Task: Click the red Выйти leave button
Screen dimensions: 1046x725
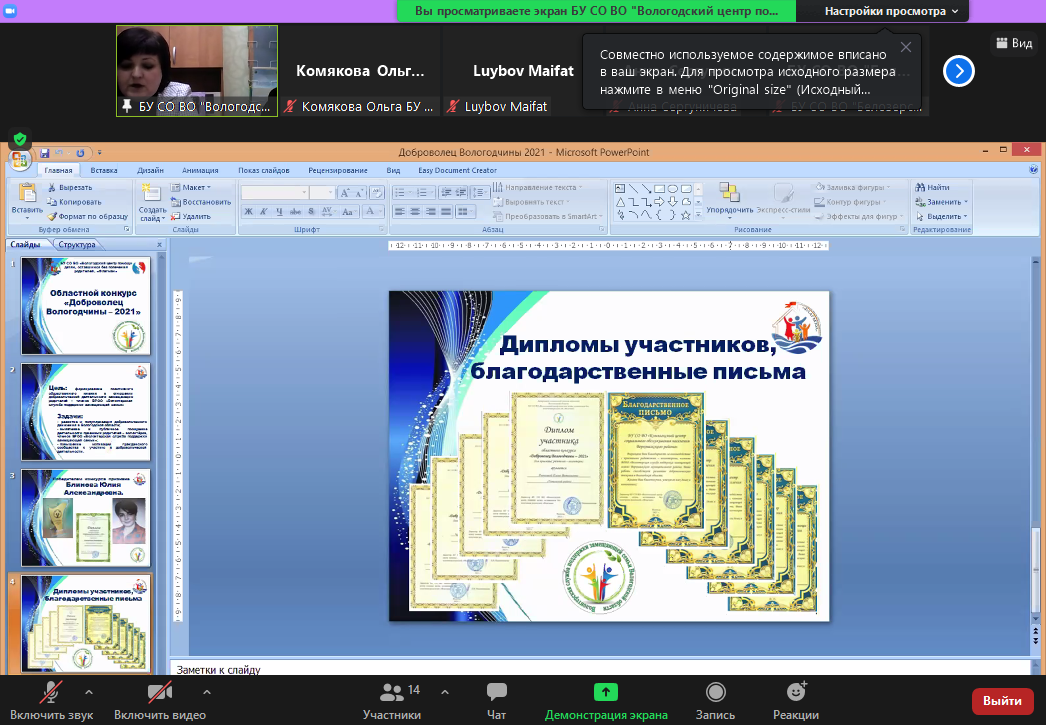Action: (1002, 701)
